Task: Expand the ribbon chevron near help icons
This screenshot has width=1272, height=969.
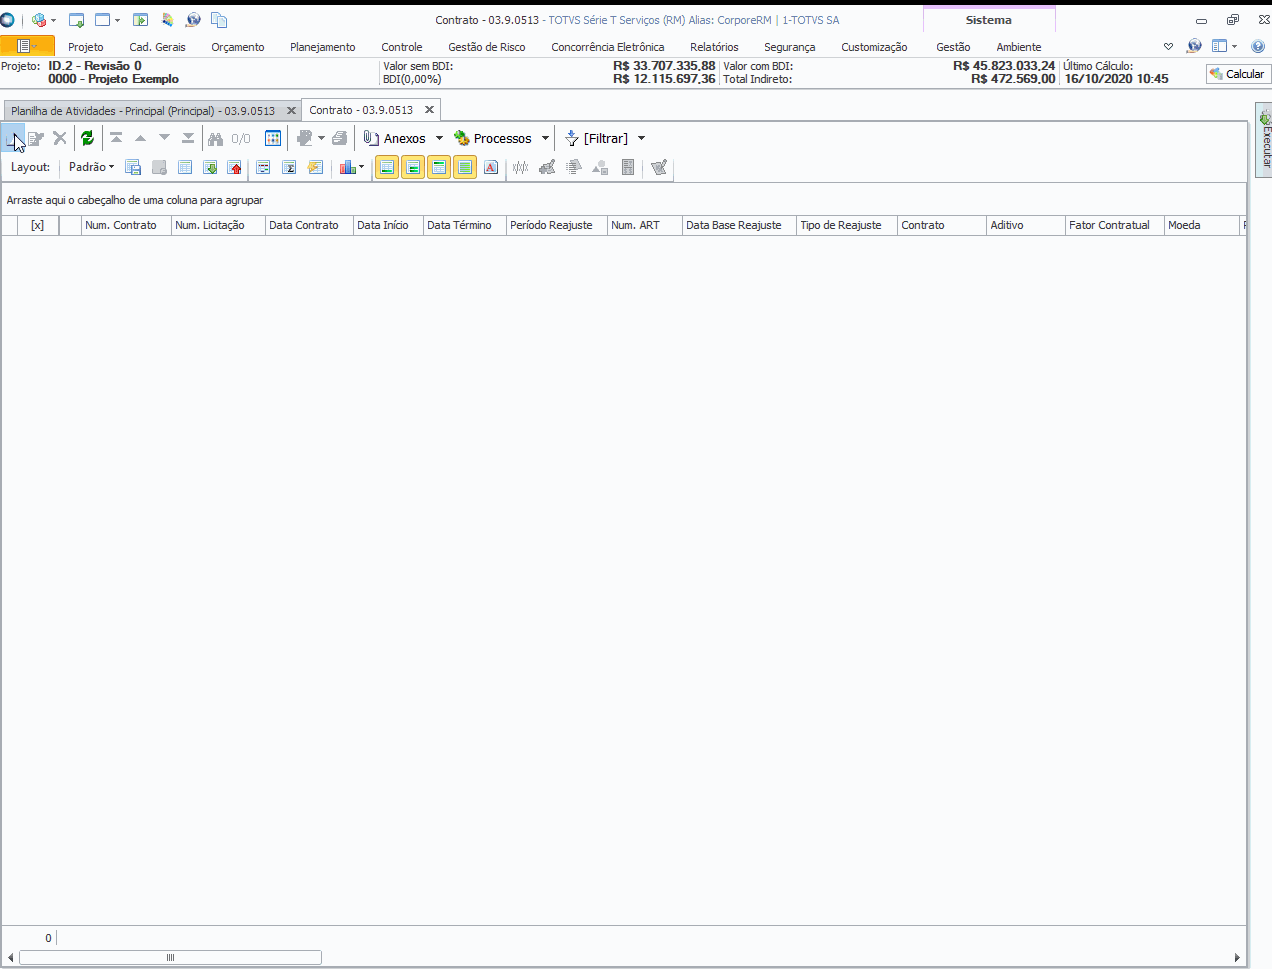Action: (1168, 46)
